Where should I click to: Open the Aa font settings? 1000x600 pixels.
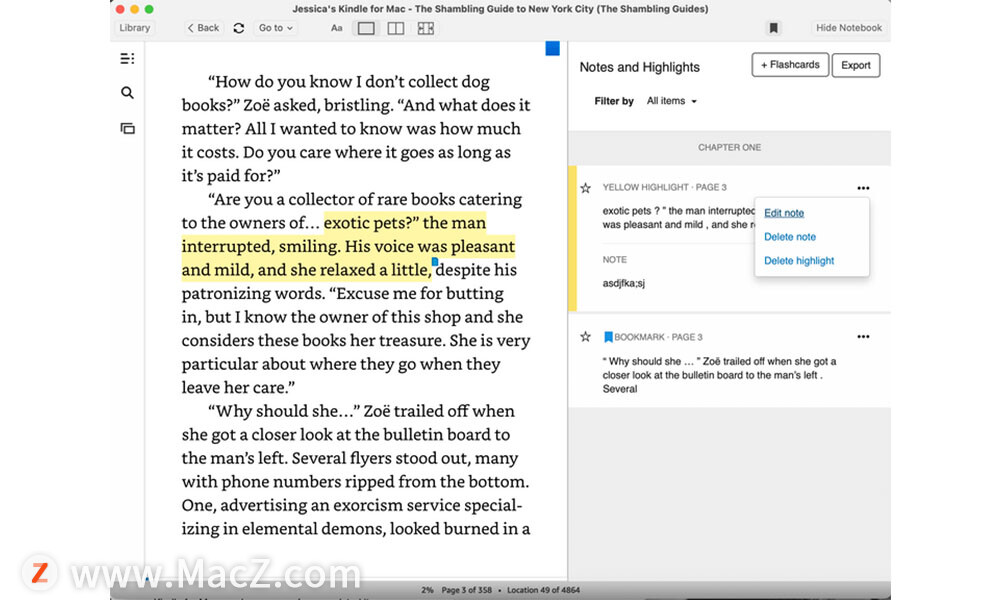[x=337, y=28]
